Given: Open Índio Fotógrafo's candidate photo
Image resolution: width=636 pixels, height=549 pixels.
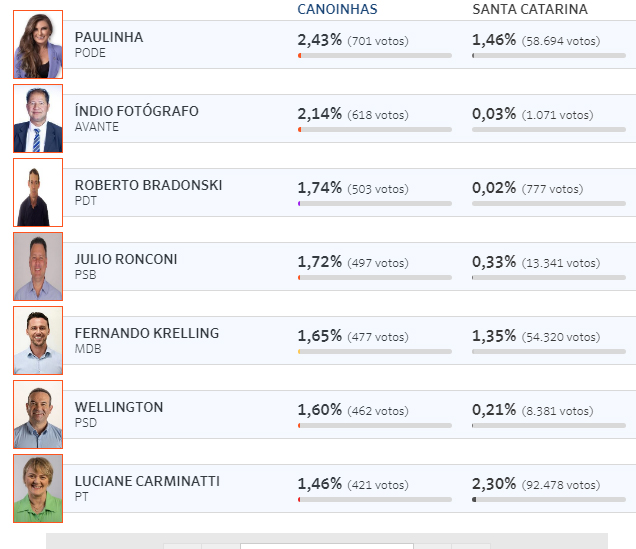Looking at the screenshot, I should point(38,118).
